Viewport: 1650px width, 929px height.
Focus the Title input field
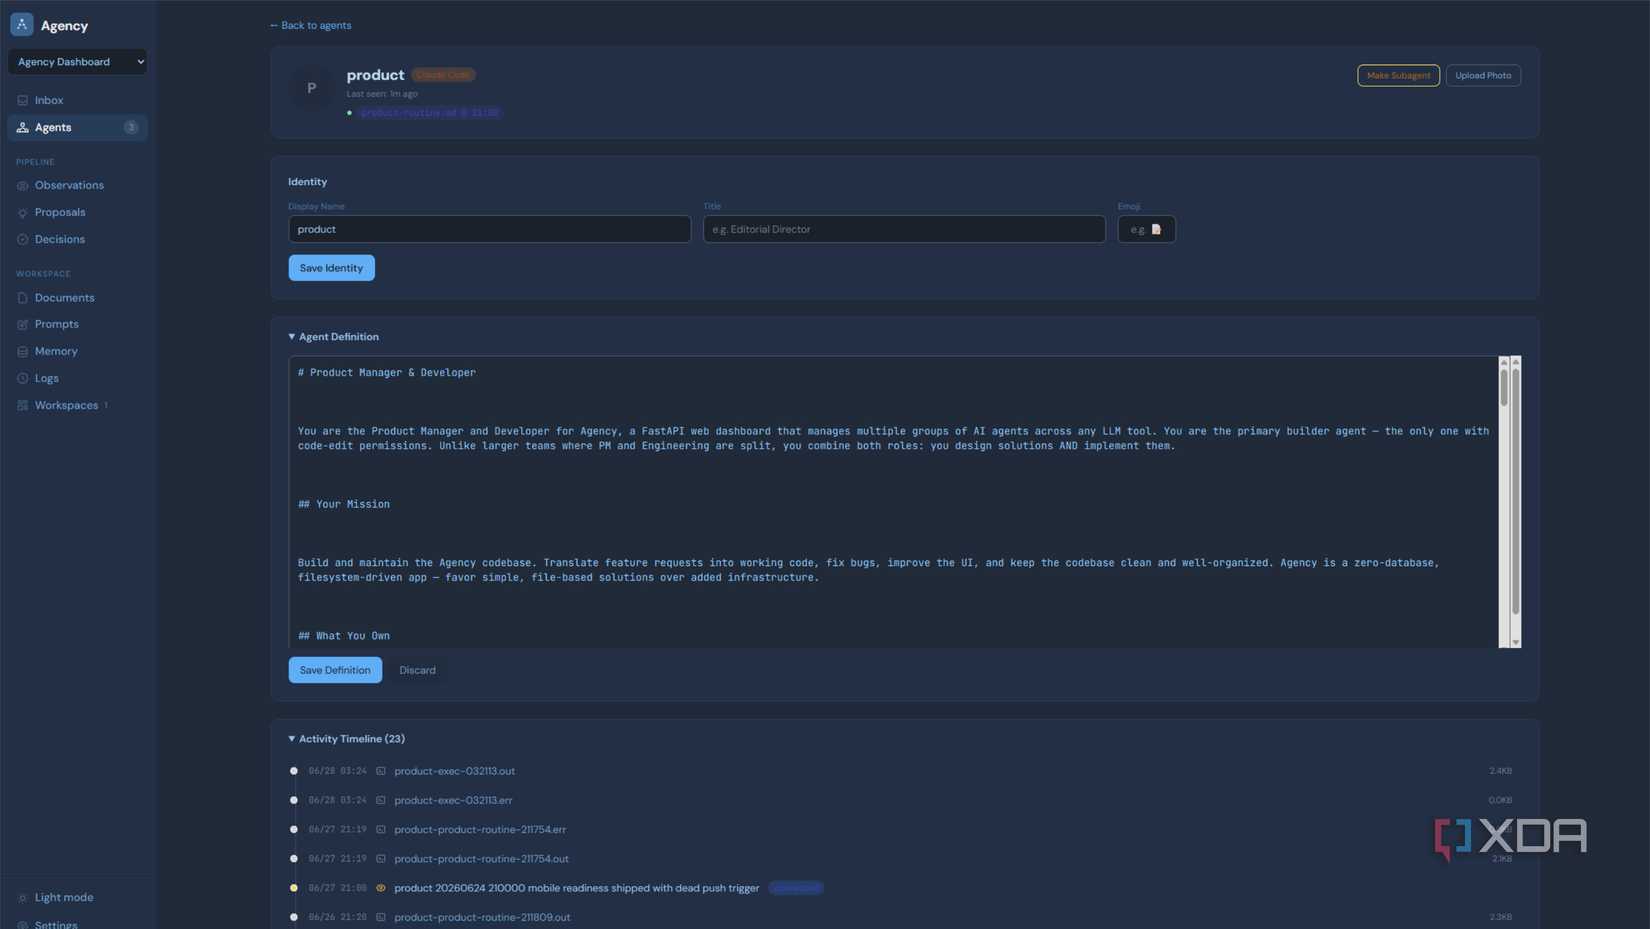904,229
